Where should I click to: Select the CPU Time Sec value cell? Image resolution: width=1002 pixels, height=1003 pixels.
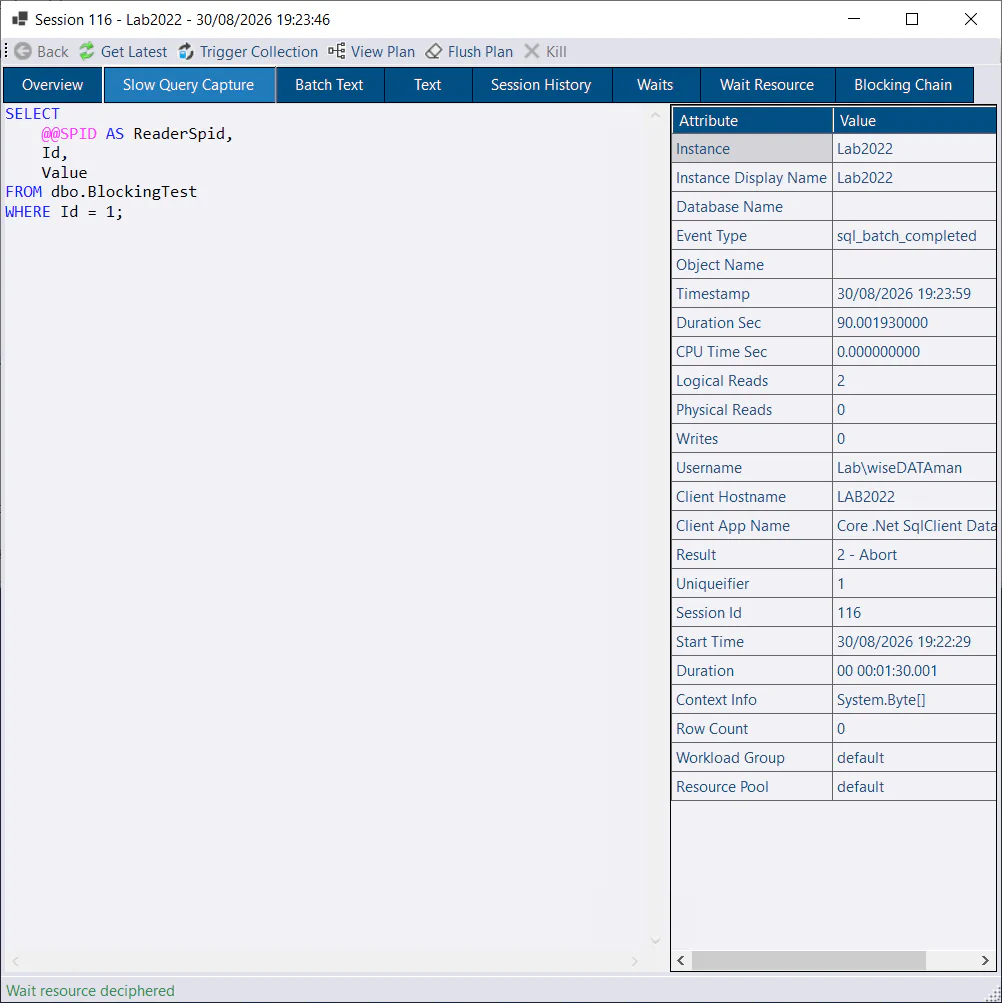click(914, 352)
